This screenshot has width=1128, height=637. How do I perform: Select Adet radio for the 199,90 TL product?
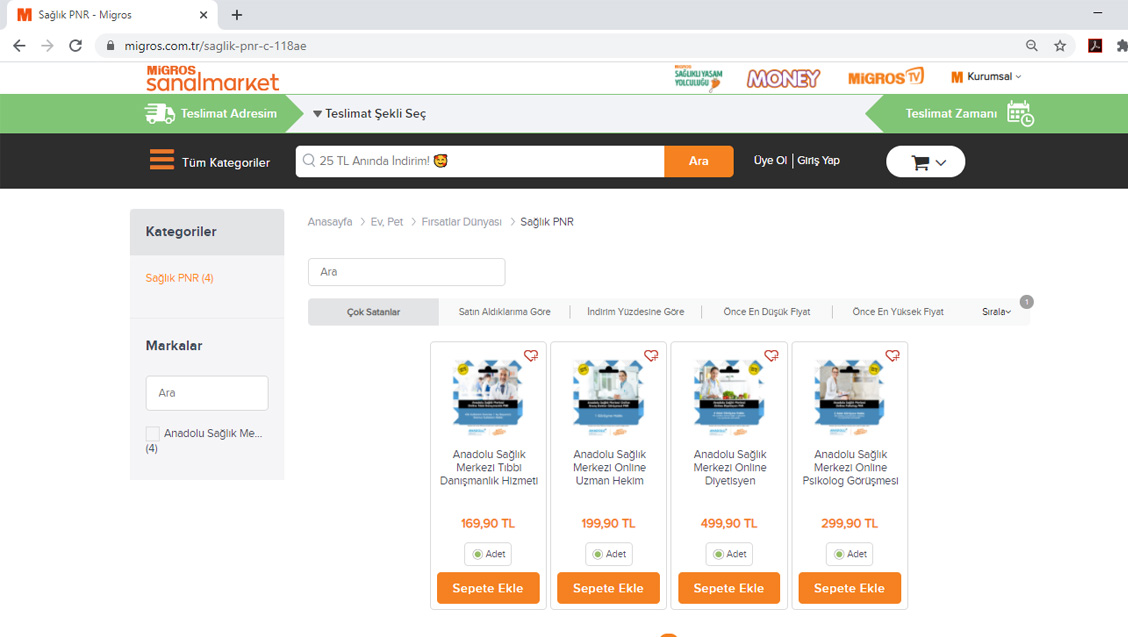[x=598, y=554]
